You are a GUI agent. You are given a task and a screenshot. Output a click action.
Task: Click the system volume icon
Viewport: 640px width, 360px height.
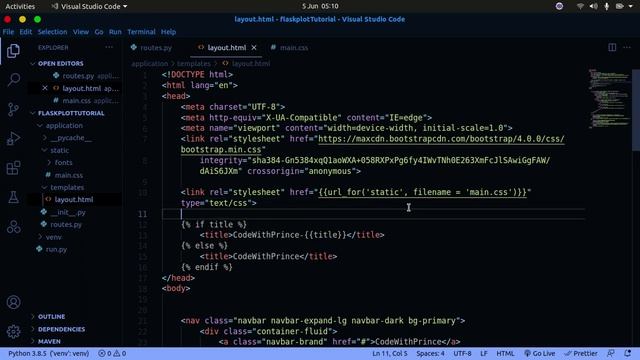pyautogui.click(x=593, y=6)
